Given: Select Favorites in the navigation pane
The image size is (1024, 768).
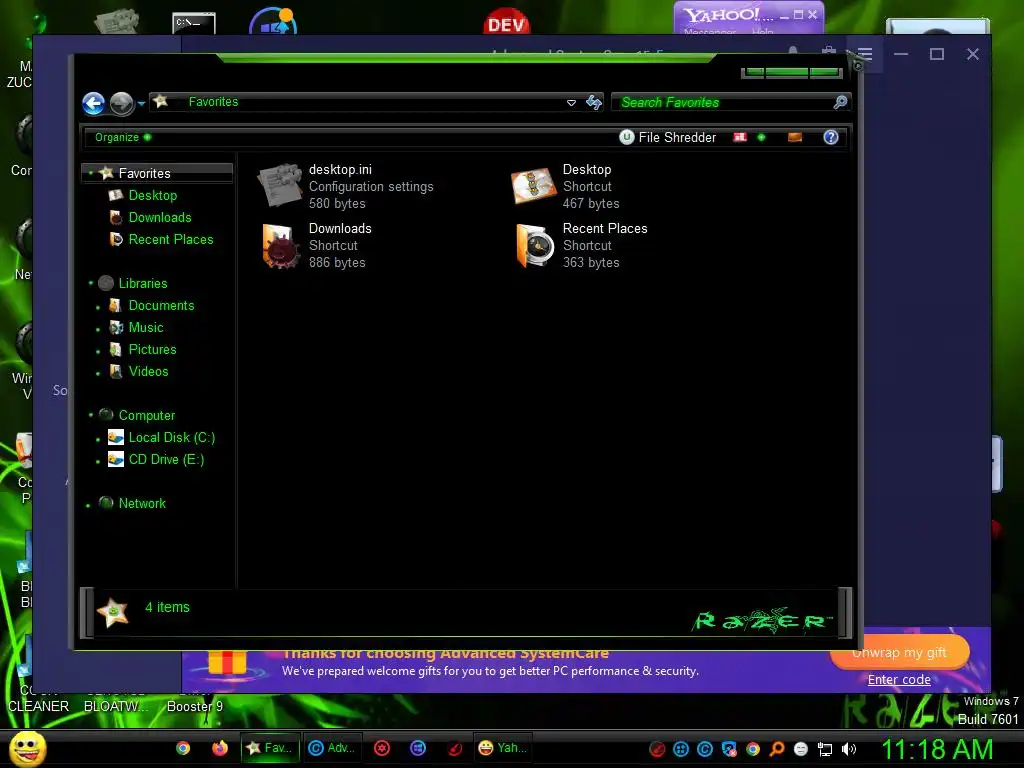Looking at the screenshot, I should tap(144, 173).
